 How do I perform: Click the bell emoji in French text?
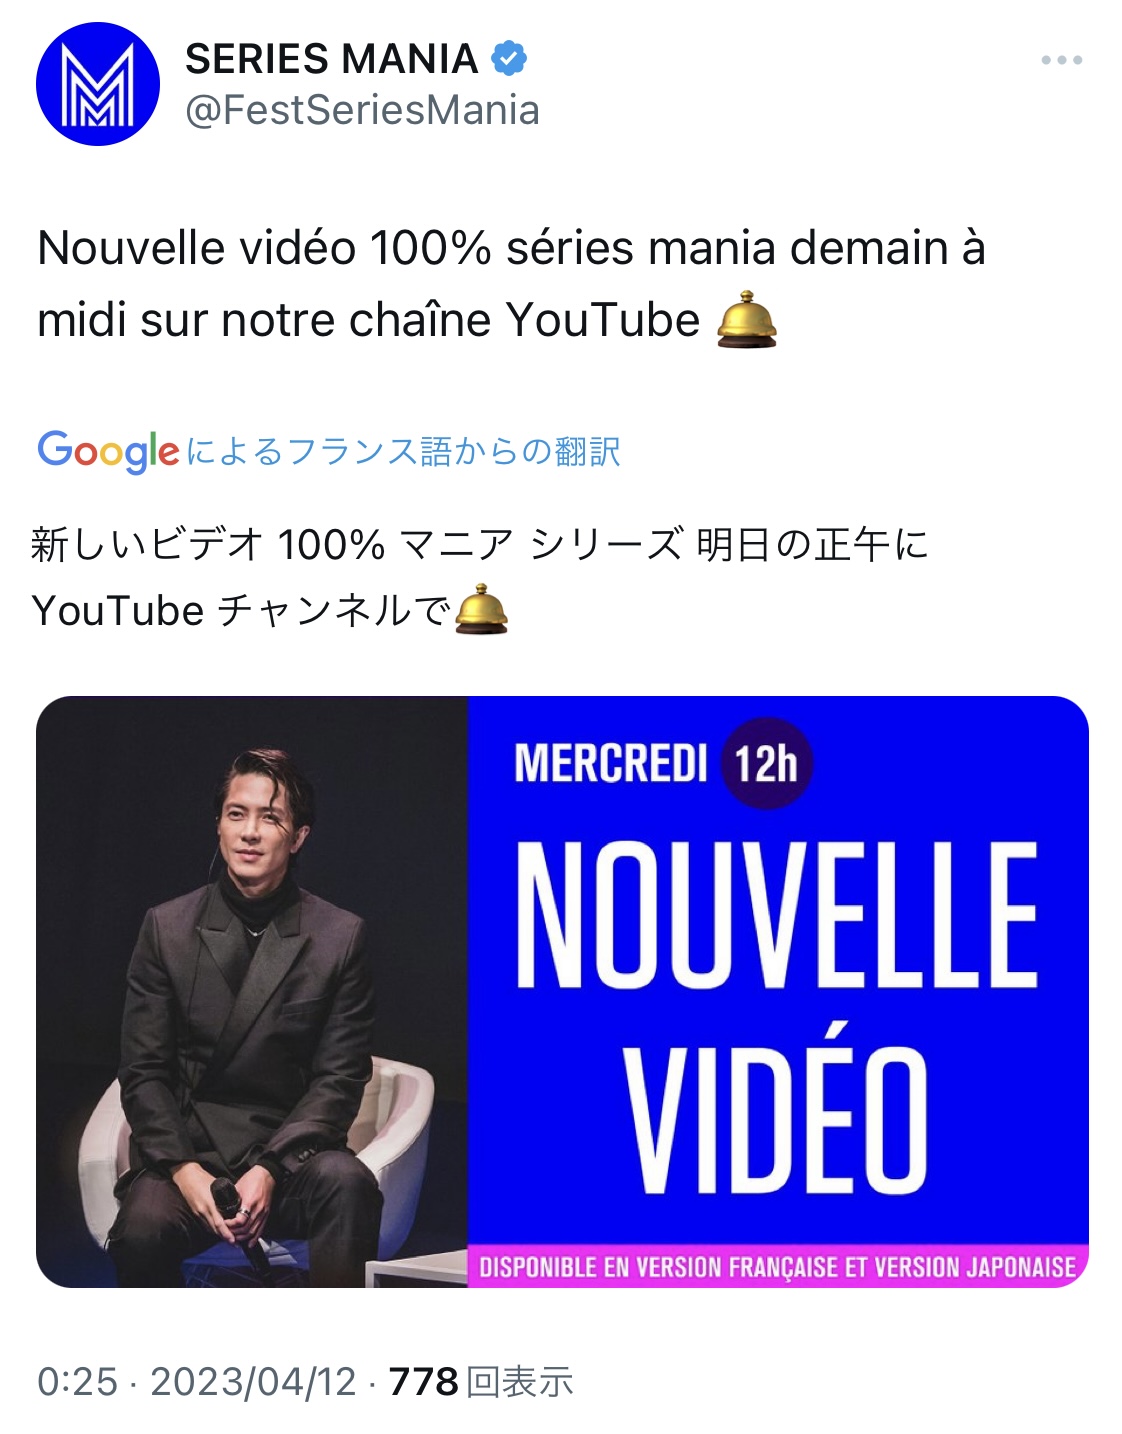pos(747,320)
